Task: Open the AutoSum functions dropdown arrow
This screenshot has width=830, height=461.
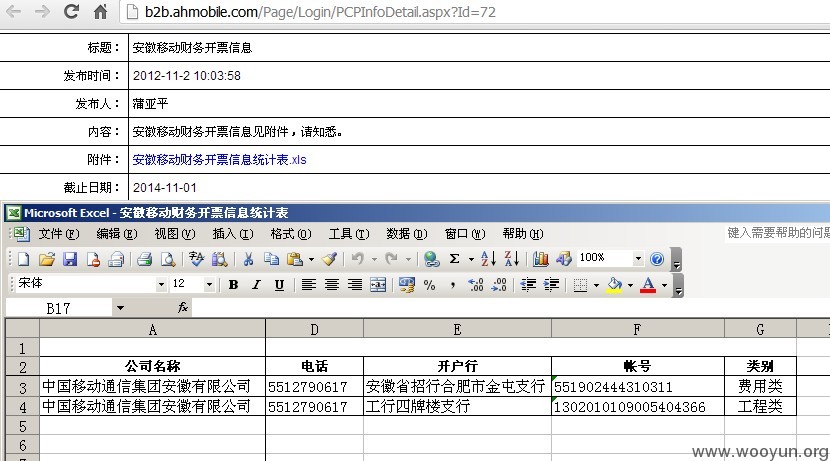Action: pyautogui.click(x=471, y=259)
